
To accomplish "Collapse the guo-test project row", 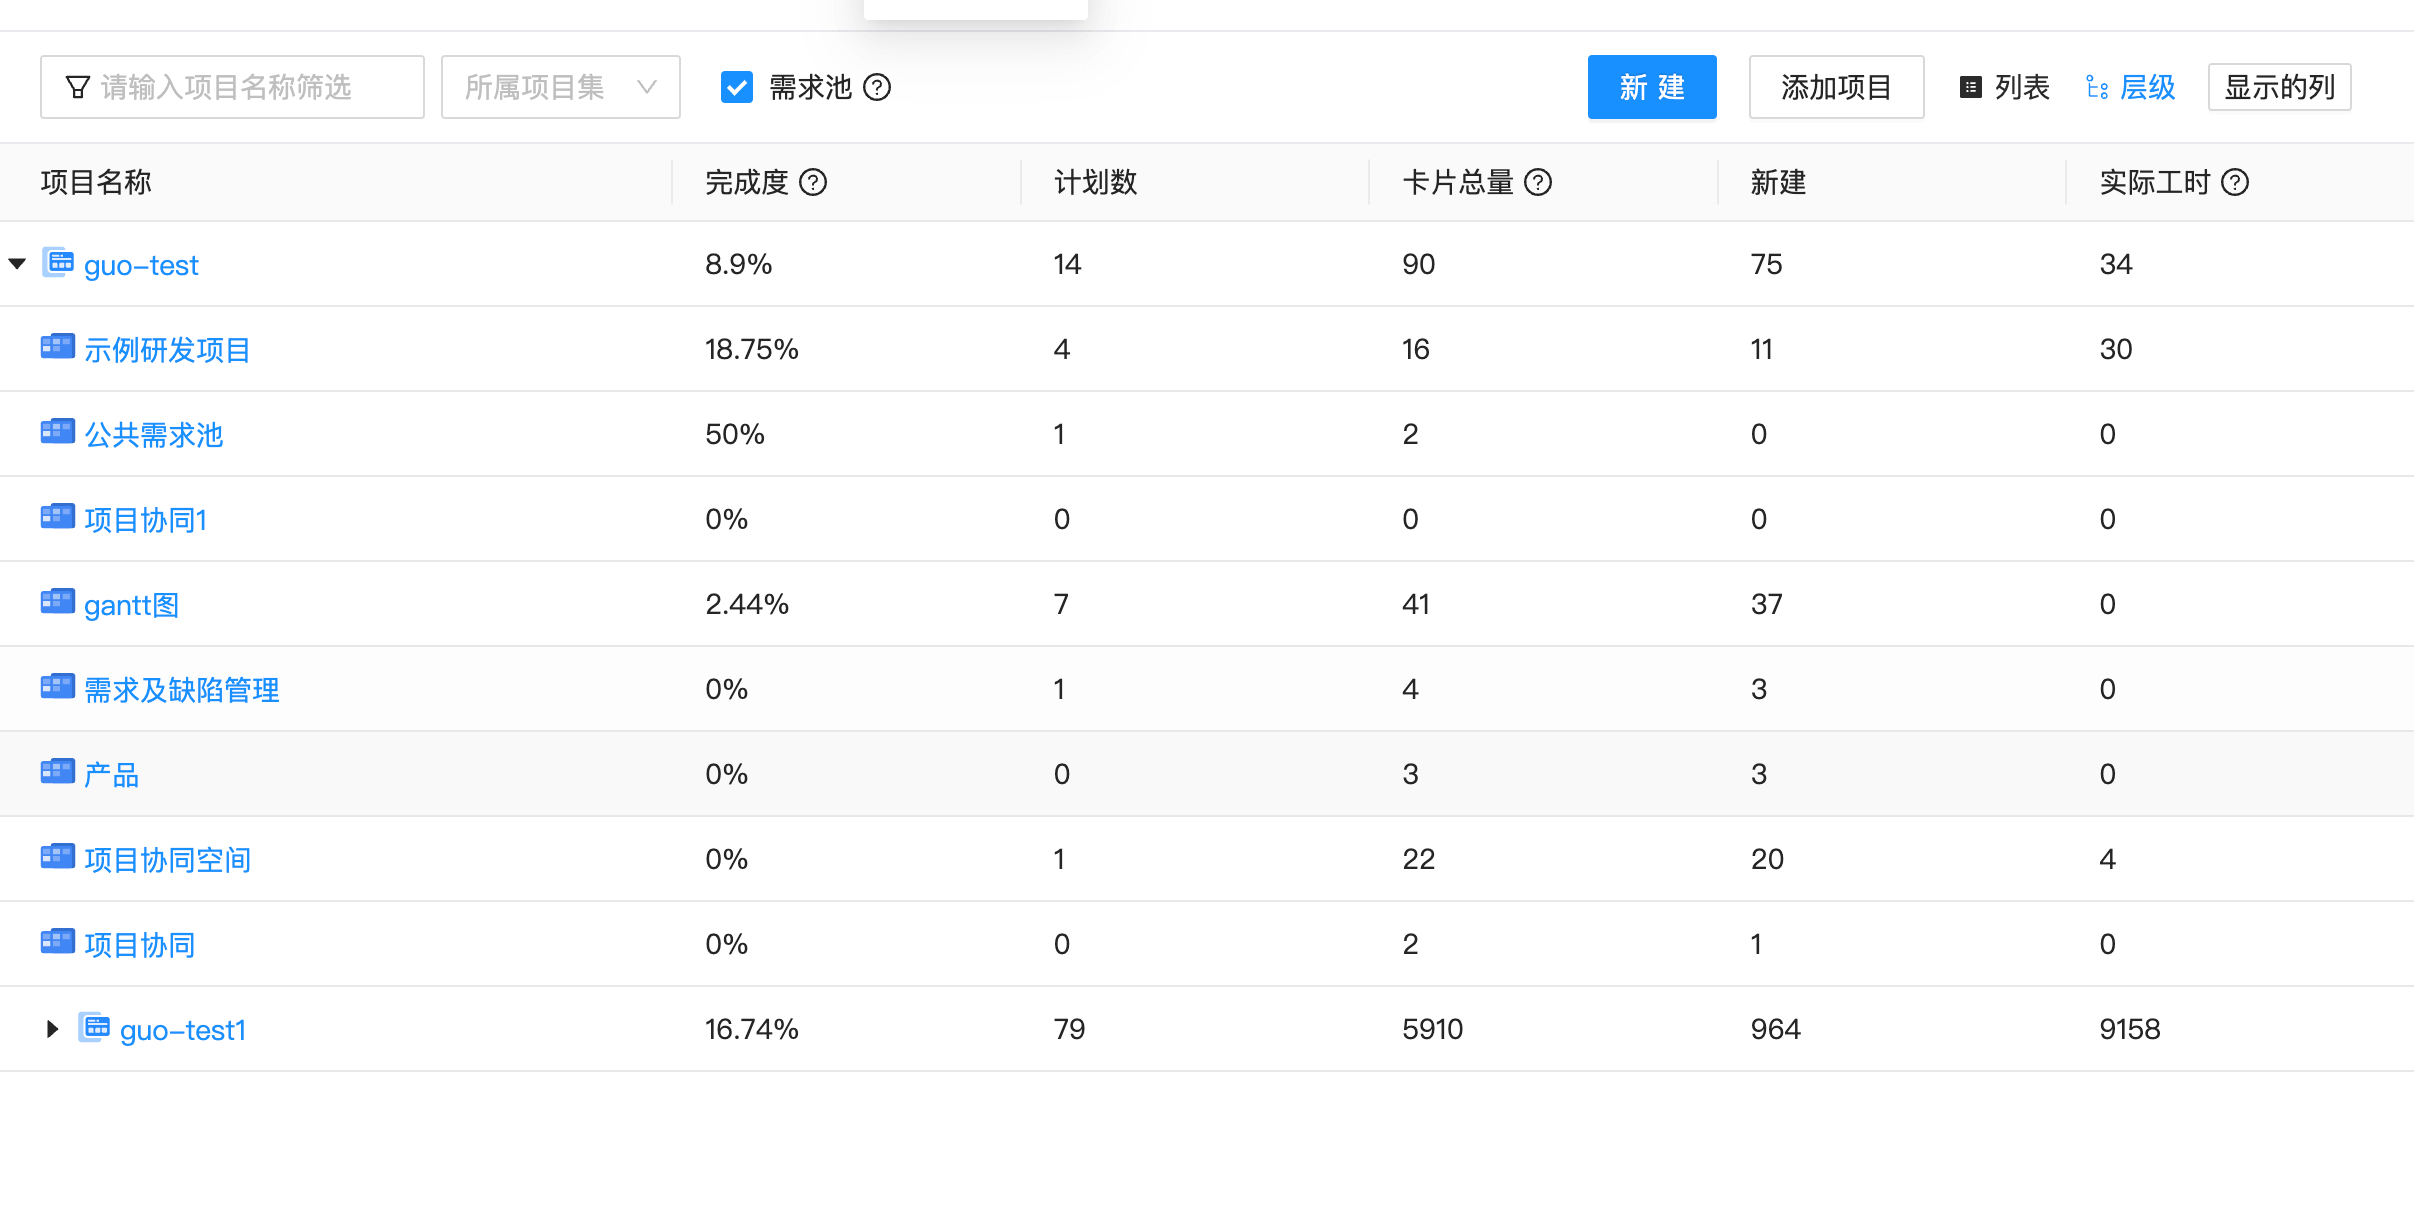I will tap(16, 263).
